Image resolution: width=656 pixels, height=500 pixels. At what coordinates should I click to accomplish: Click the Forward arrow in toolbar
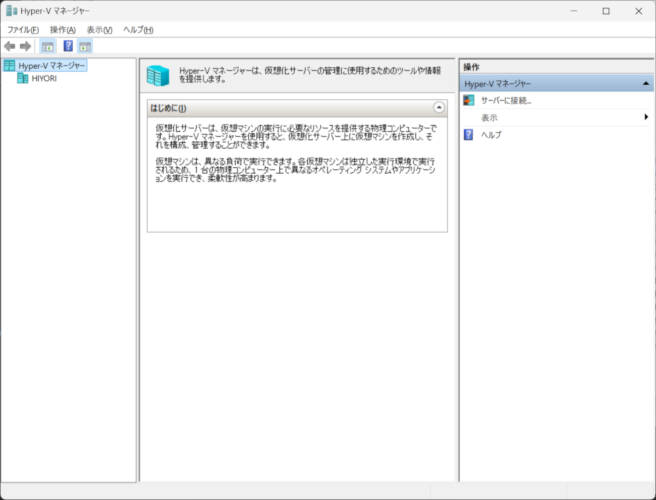click(x=26, y=46)
